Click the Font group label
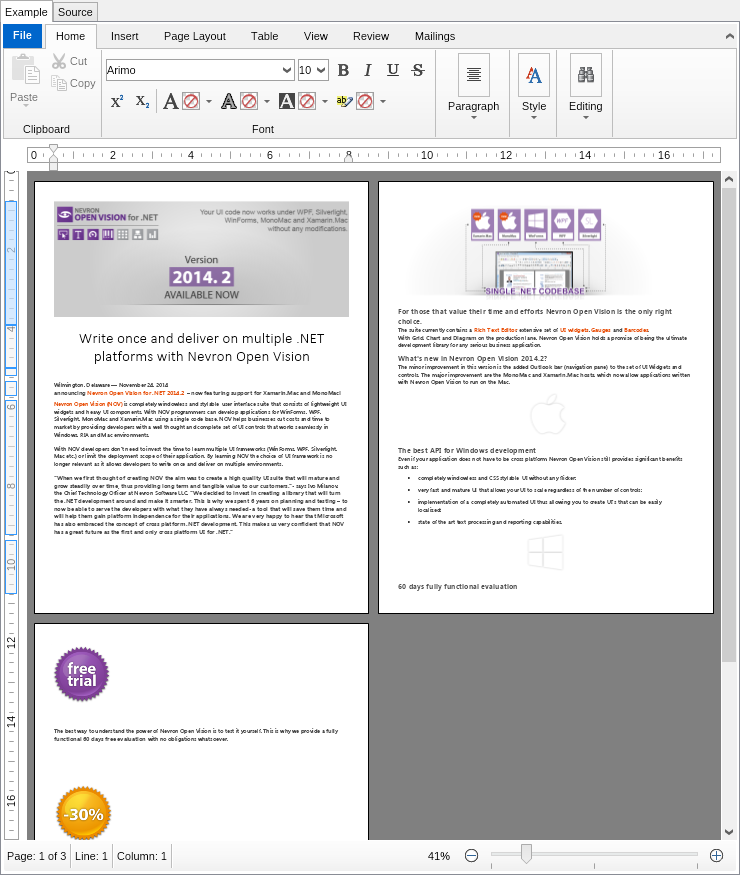This screenshot has height=875, width=740. 263,129
